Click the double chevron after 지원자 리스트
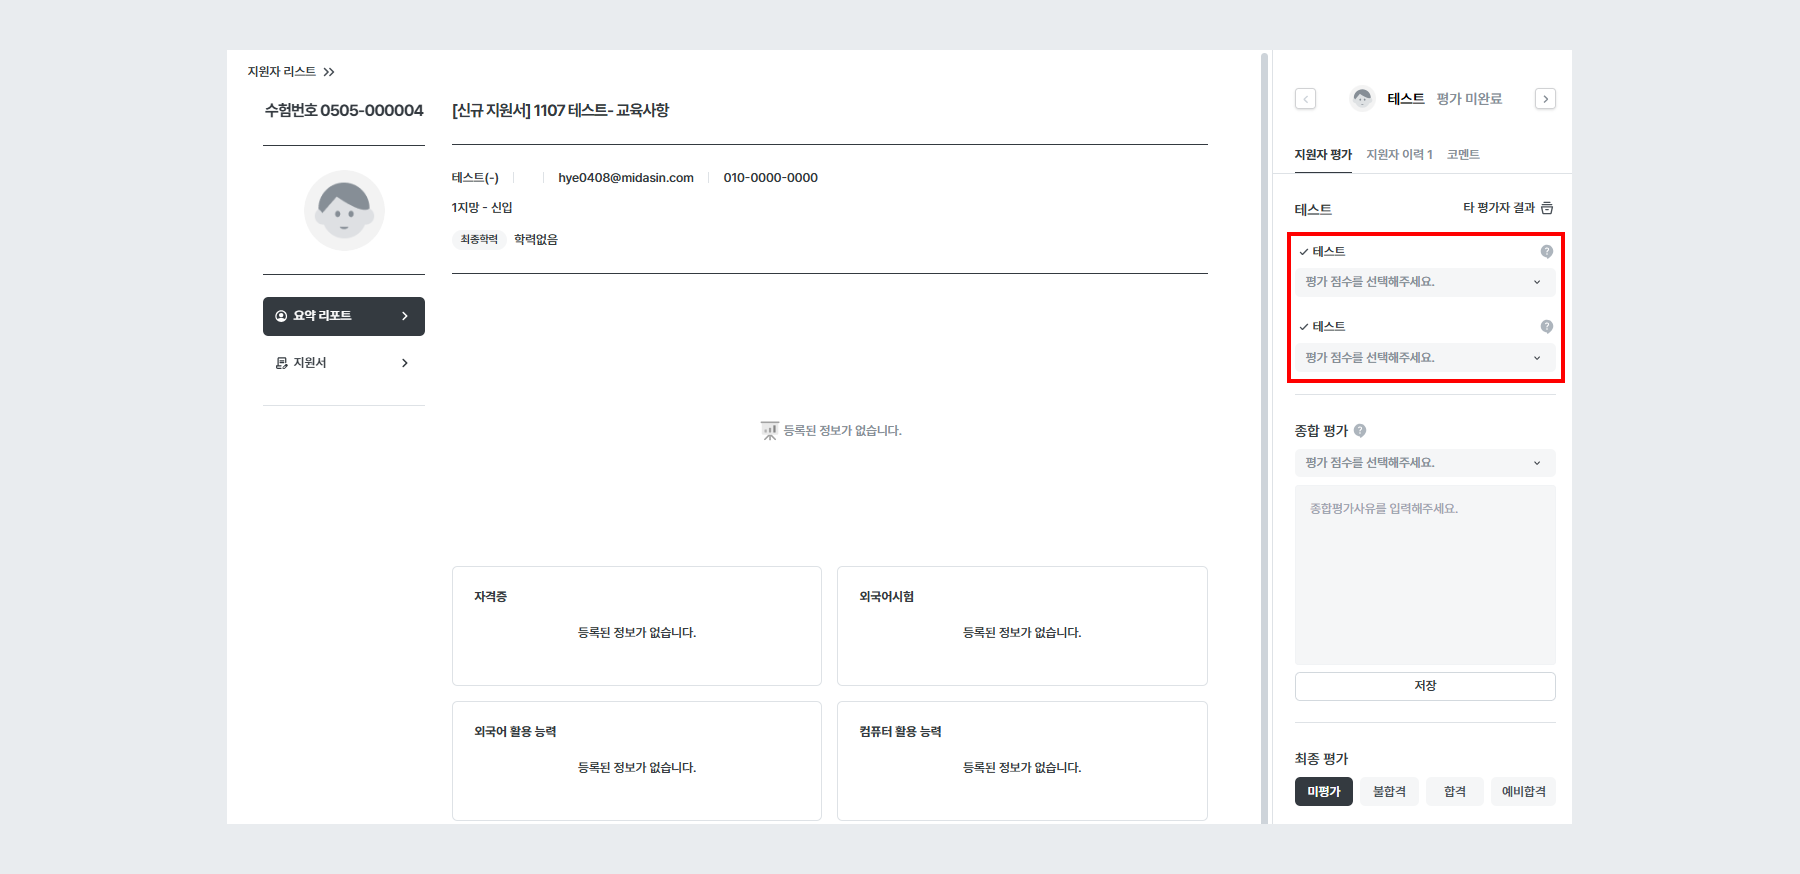The height and width of the screenshot is (874, 1800). [329, 72]
